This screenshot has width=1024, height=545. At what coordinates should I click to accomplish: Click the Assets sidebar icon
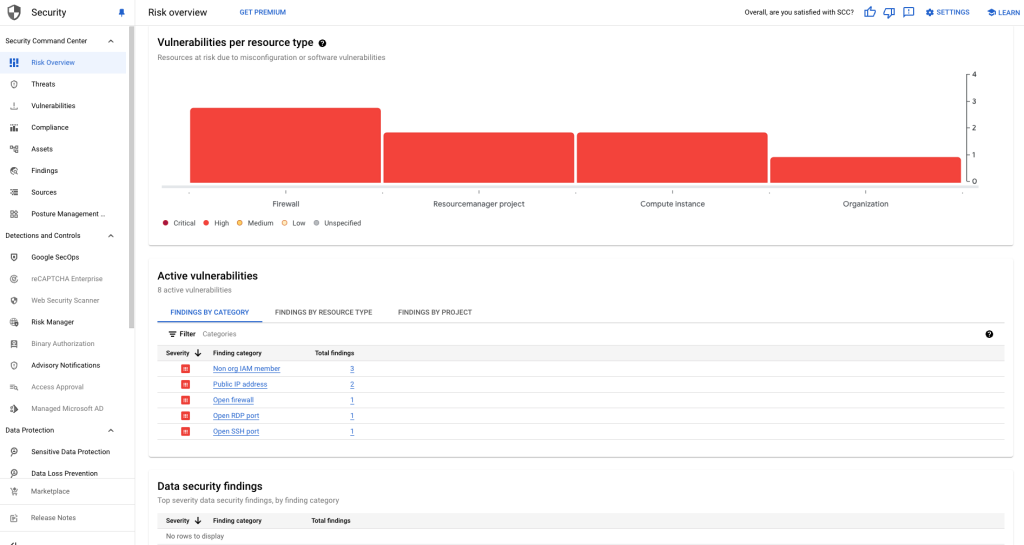click(14, 149)
